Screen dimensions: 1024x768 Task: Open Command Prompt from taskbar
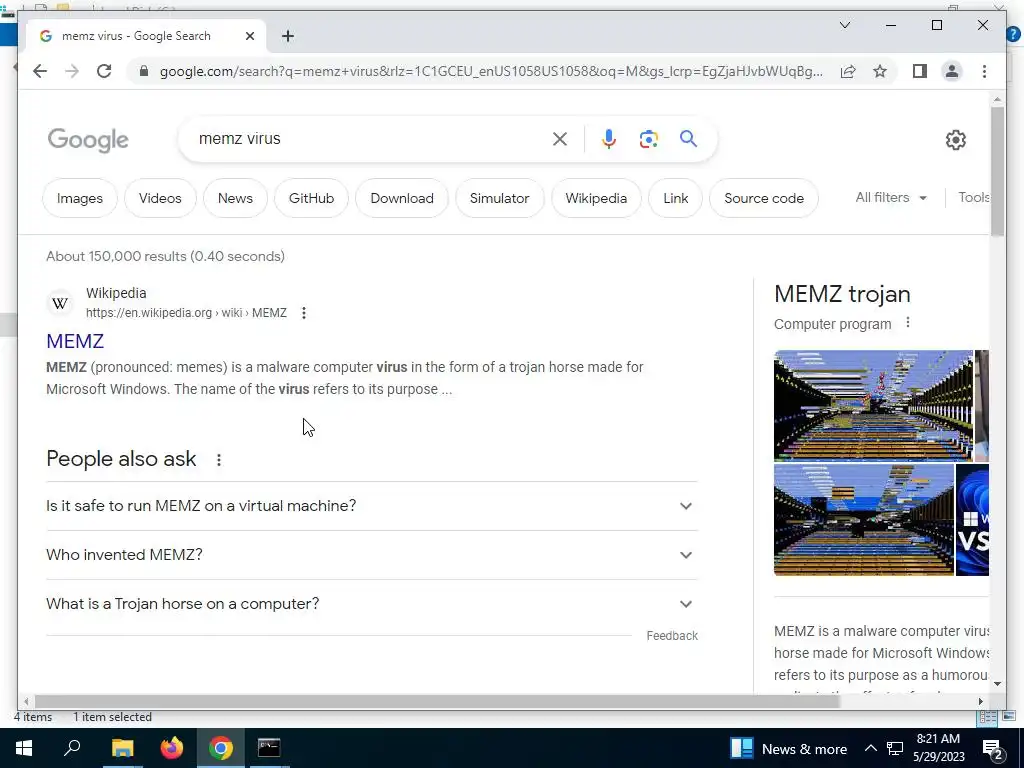pos(269,748)
